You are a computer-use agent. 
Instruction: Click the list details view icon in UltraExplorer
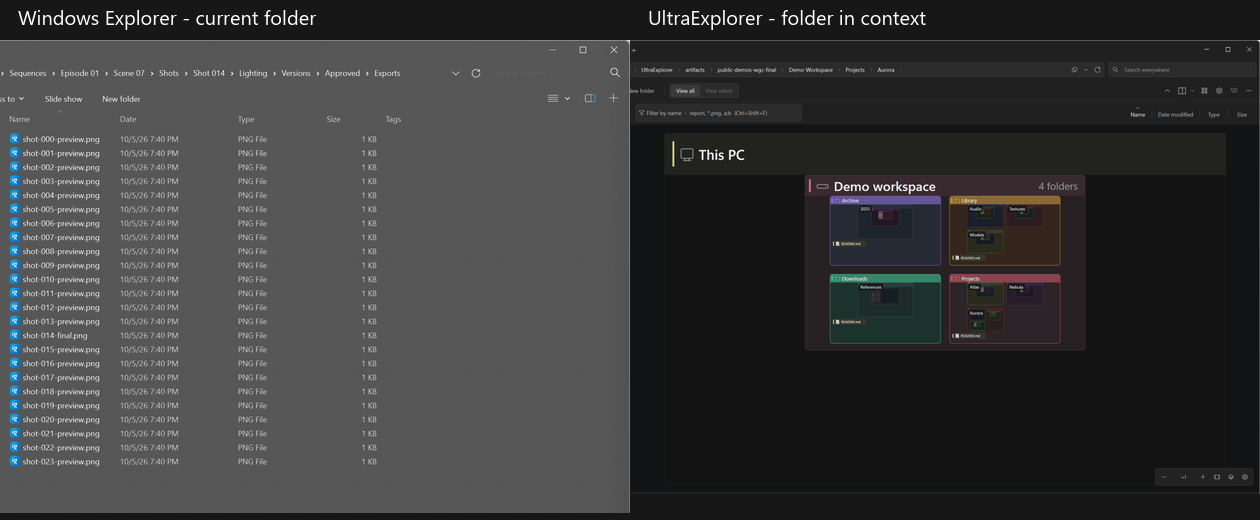(1234, 91)
